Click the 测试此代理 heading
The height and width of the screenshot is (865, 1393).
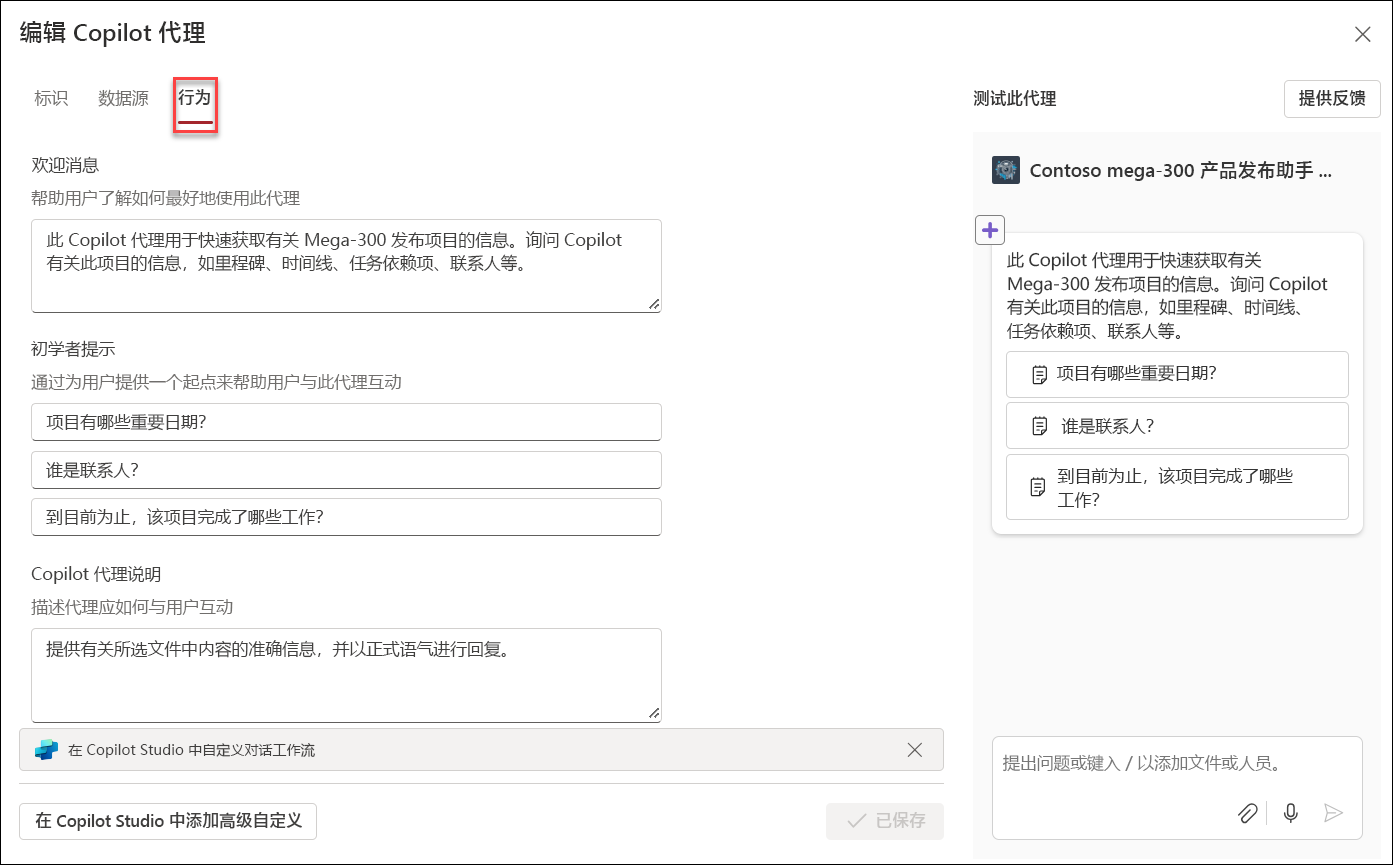click(x=1014, y=99)
